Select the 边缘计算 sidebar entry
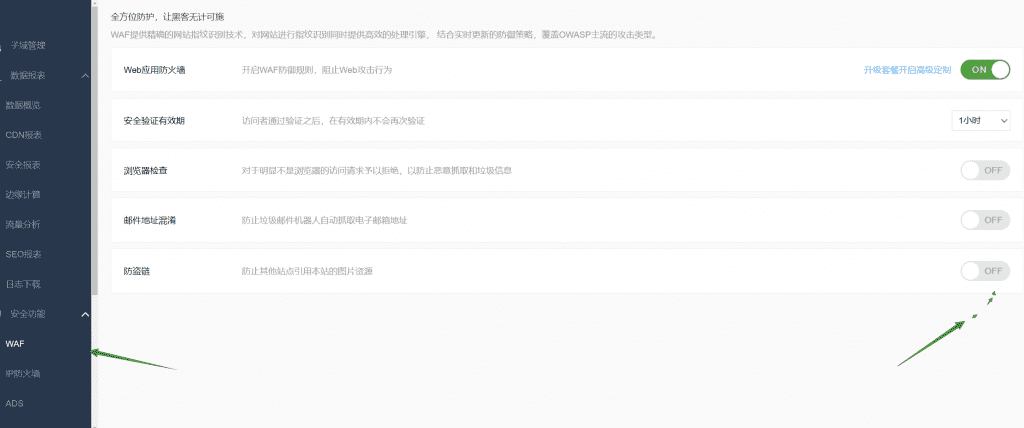1024x428 pixels. [23, 195]
